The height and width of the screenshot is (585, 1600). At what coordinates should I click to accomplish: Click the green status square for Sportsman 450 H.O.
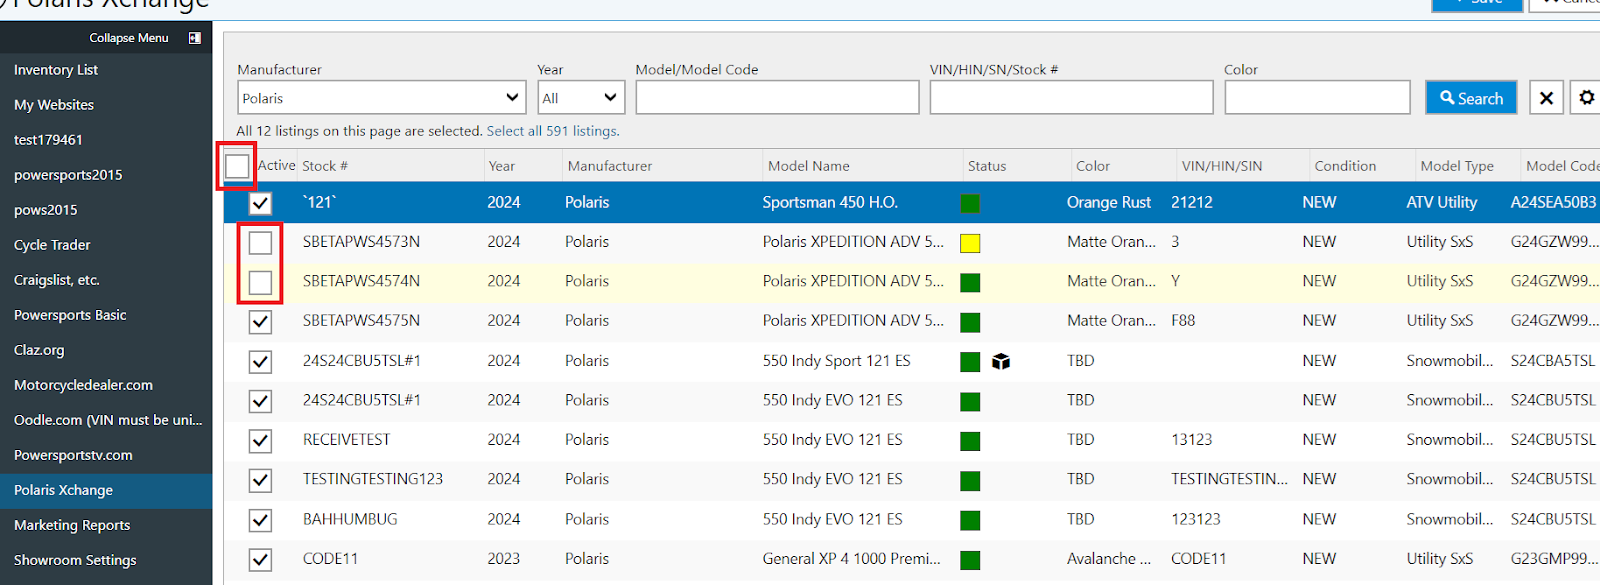(970, 203)
